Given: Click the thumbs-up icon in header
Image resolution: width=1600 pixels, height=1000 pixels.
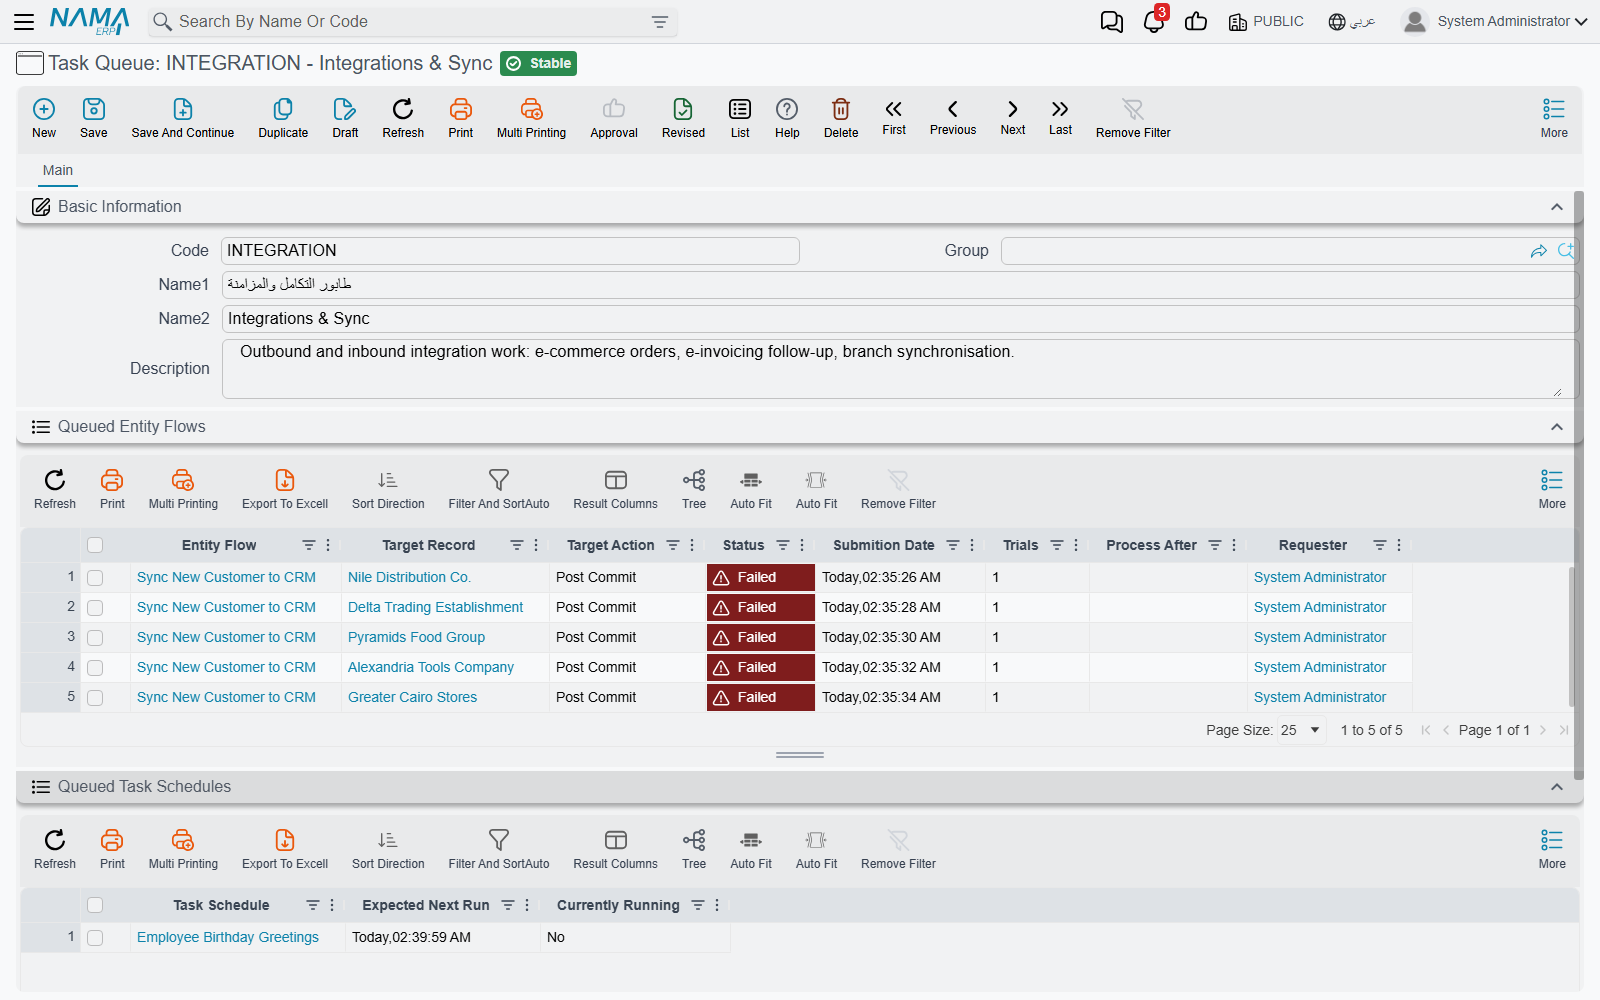Looking at the screenshot, I should pos(1196,21).
